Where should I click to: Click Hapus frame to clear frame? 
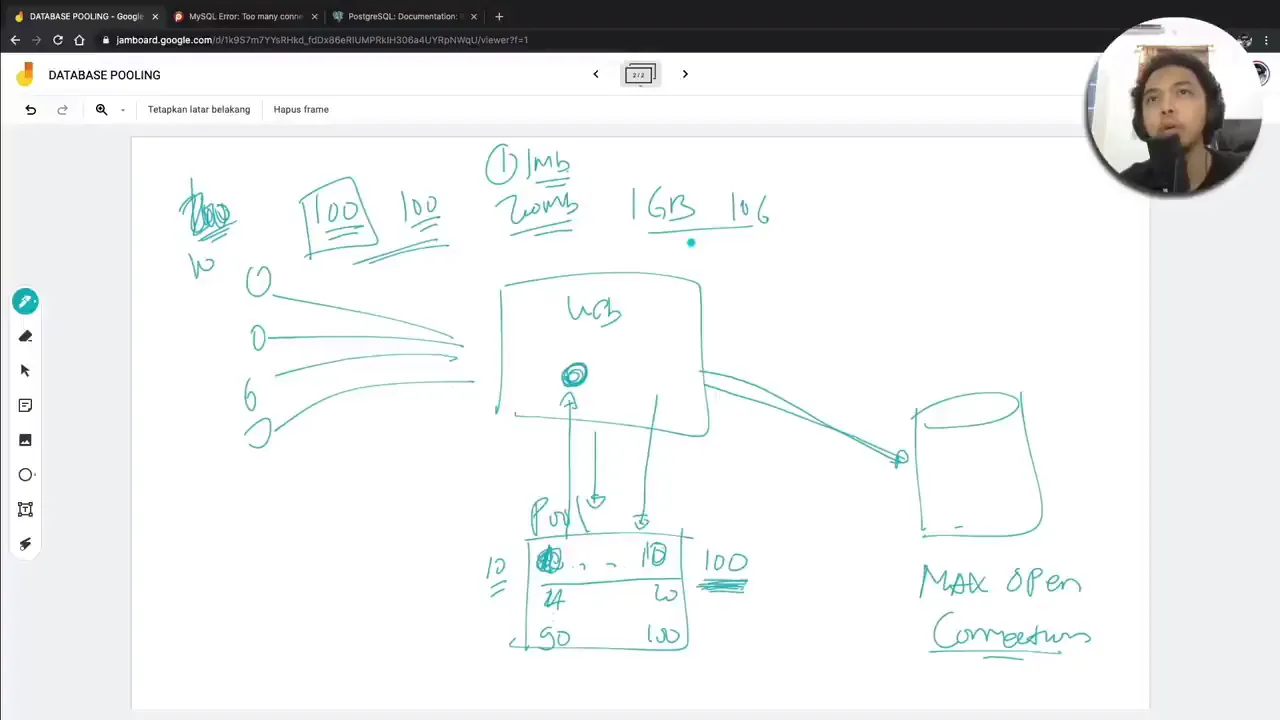pyautogui.click(x=301, y=110)
